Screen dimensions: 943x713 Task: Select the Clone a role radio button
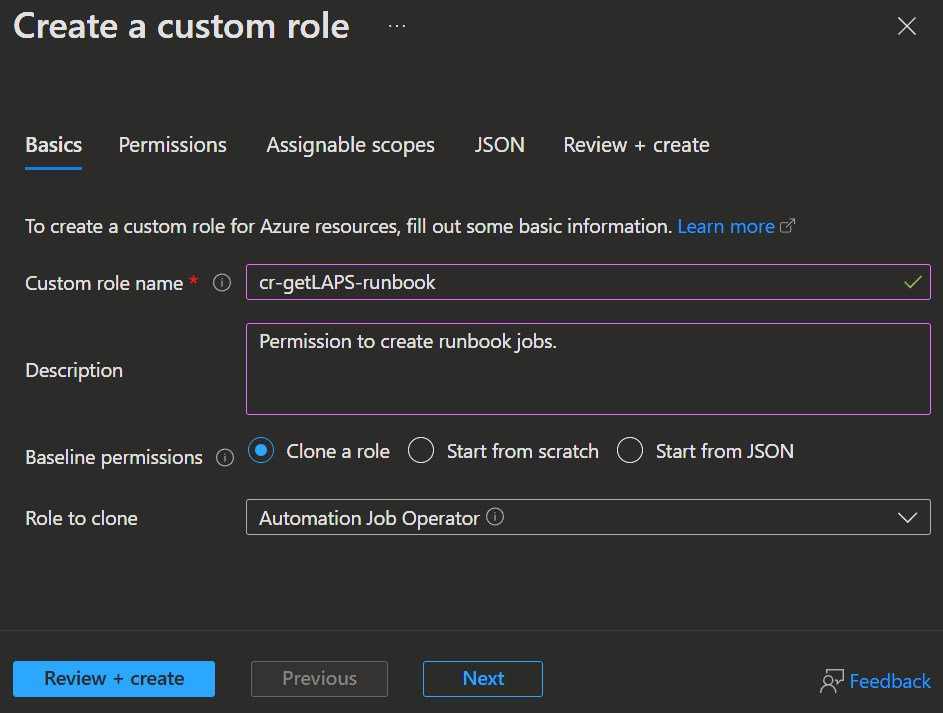(261, 451)
